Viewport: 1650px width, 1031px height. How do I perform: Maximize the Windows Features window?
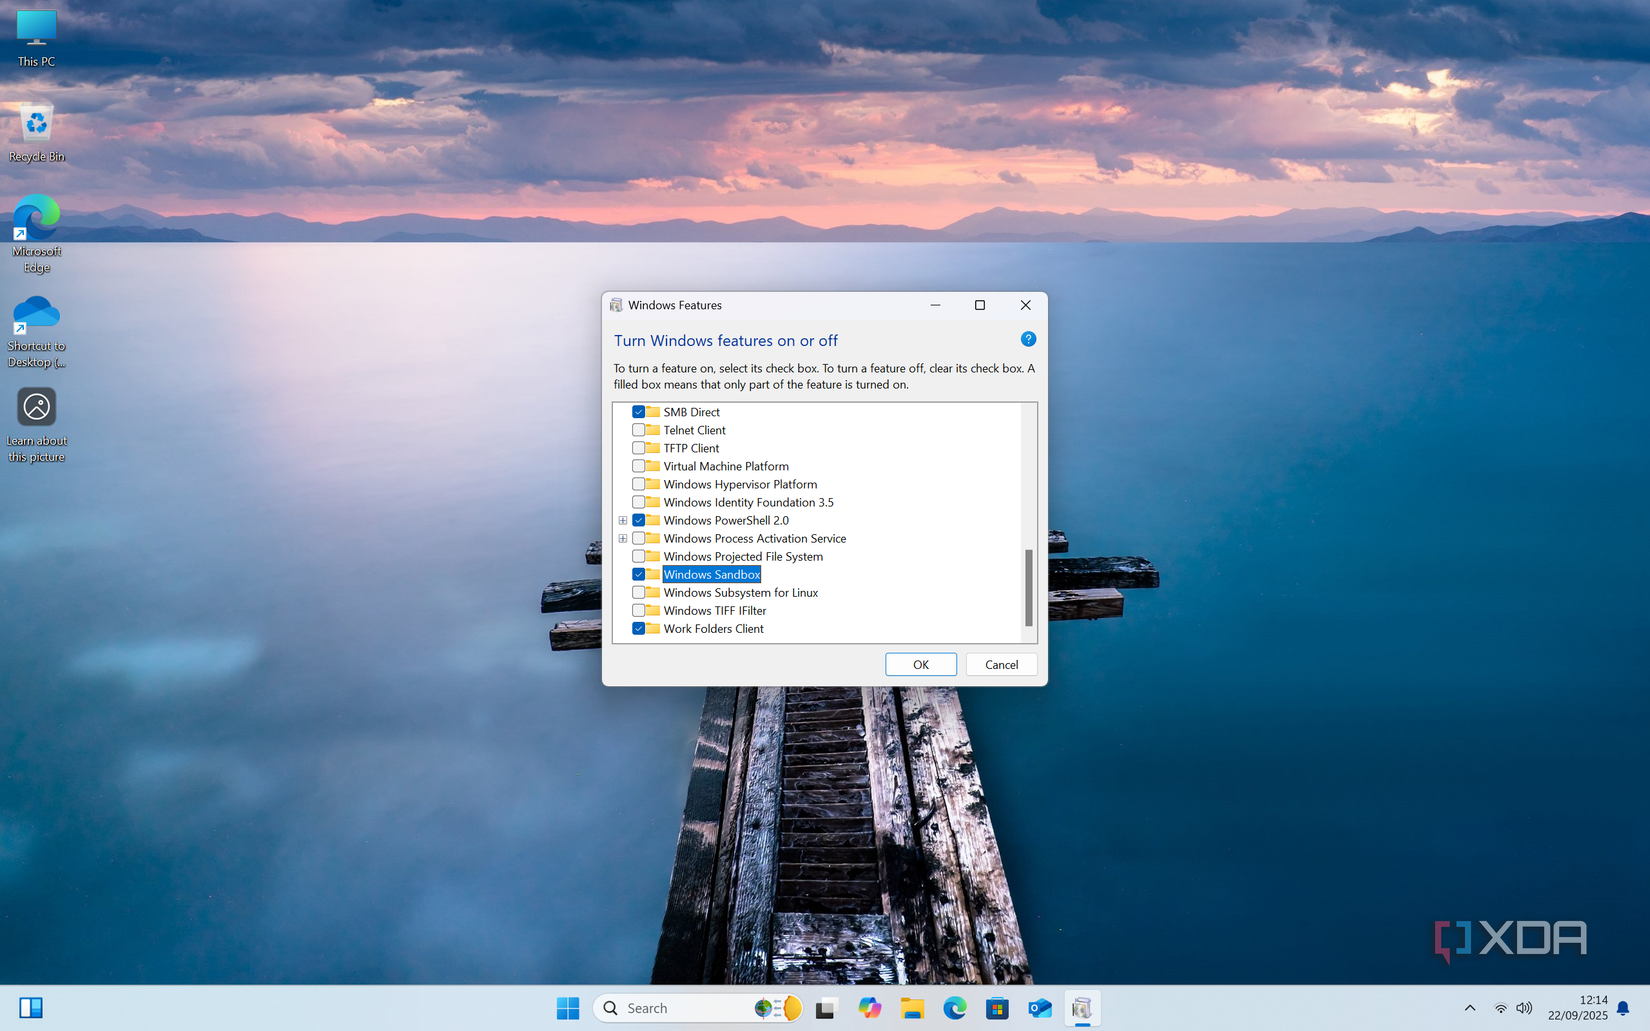point(980,305)
